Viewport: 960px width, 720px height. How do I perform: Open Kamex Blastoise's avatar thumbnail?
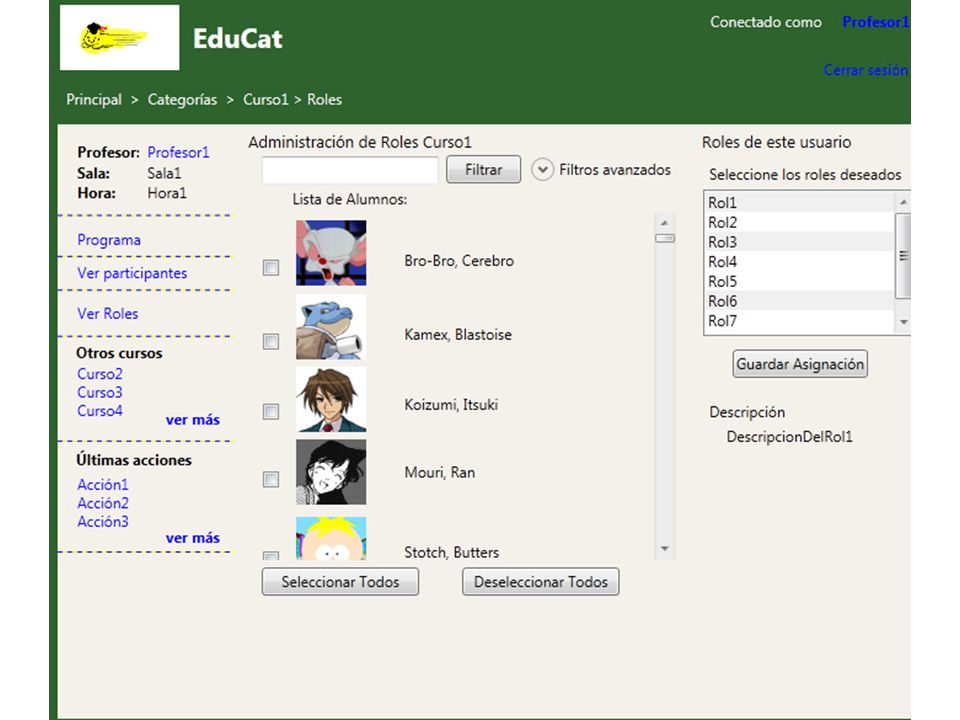tap(331, 327)
